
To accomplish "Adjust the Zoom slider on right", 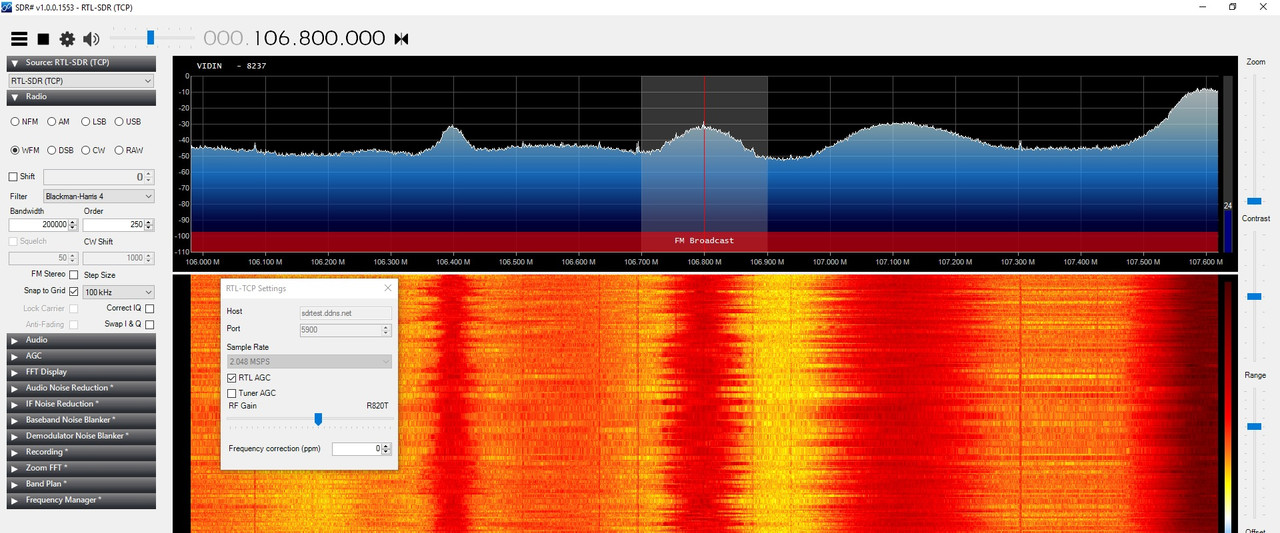I will pyautogui.click(x=1254, y=200).
